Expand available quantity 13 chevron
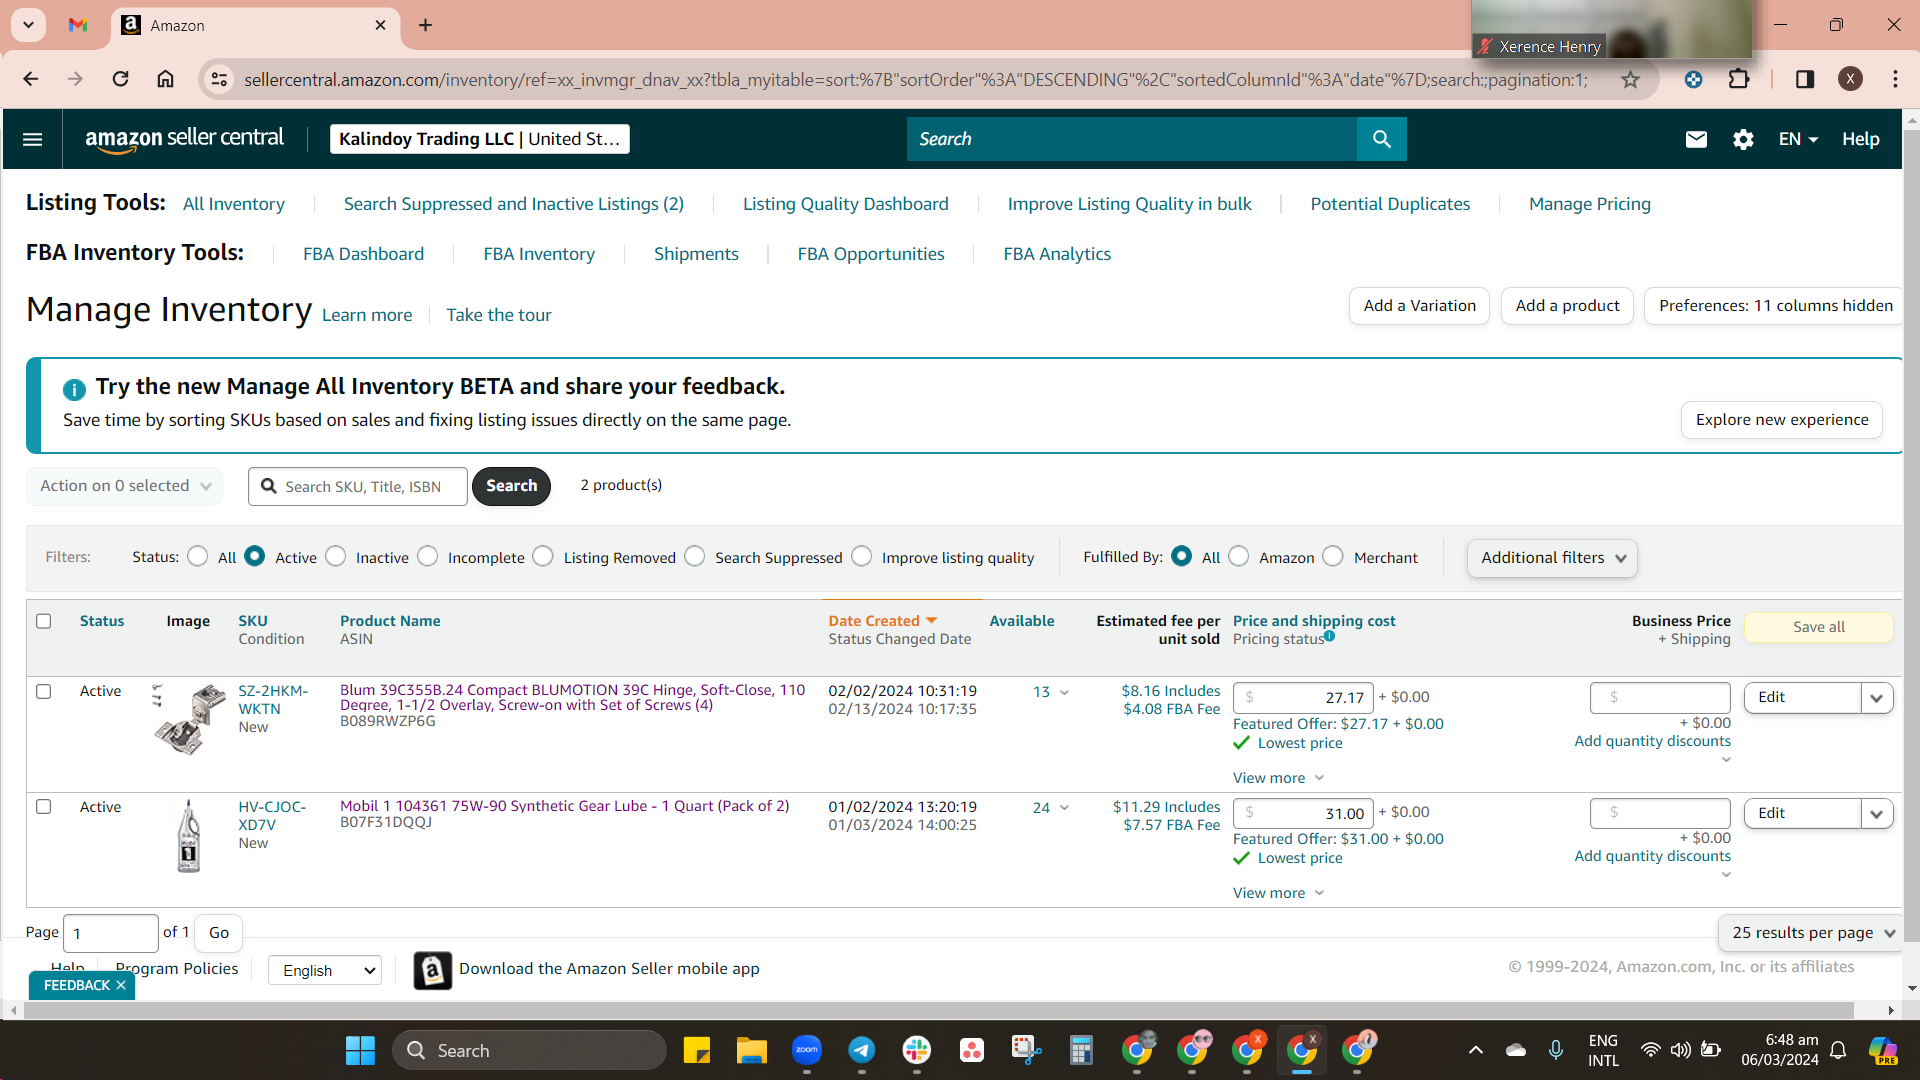This screenshot has width=1920, height=1080. (x=1064, y=692)
